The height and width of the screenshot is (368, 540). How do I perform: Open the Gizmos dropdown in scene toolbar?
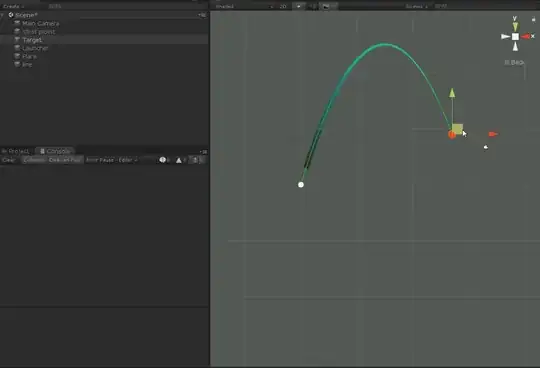point(416,6)
